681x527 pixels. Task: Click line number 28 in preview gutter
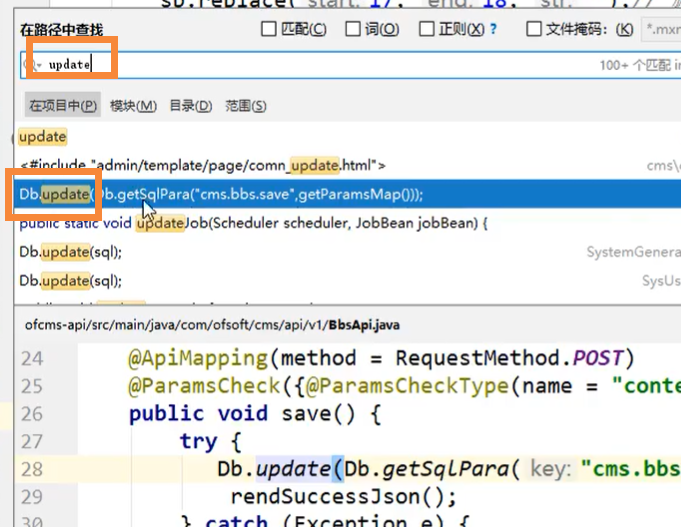[32, 470]
